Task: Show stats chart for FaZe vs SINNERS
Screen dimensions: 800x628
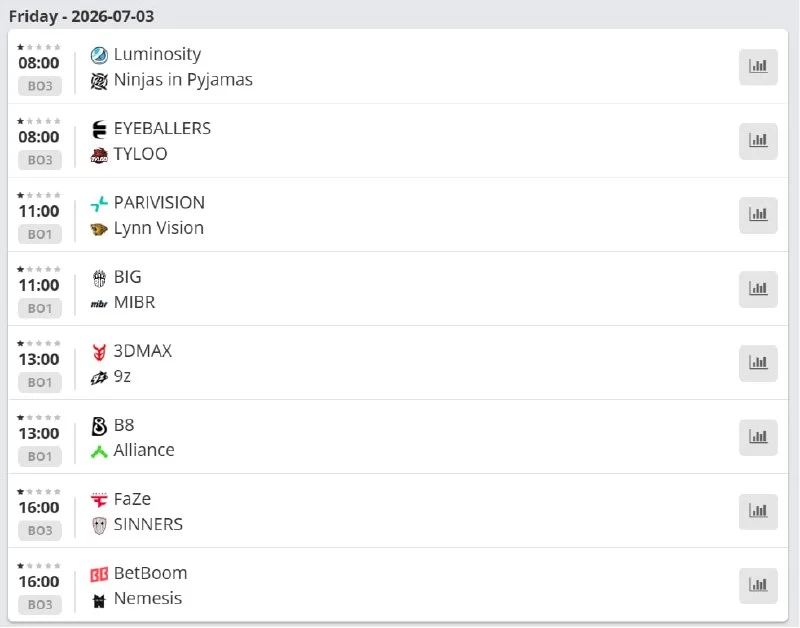Action: pos(758,511)
